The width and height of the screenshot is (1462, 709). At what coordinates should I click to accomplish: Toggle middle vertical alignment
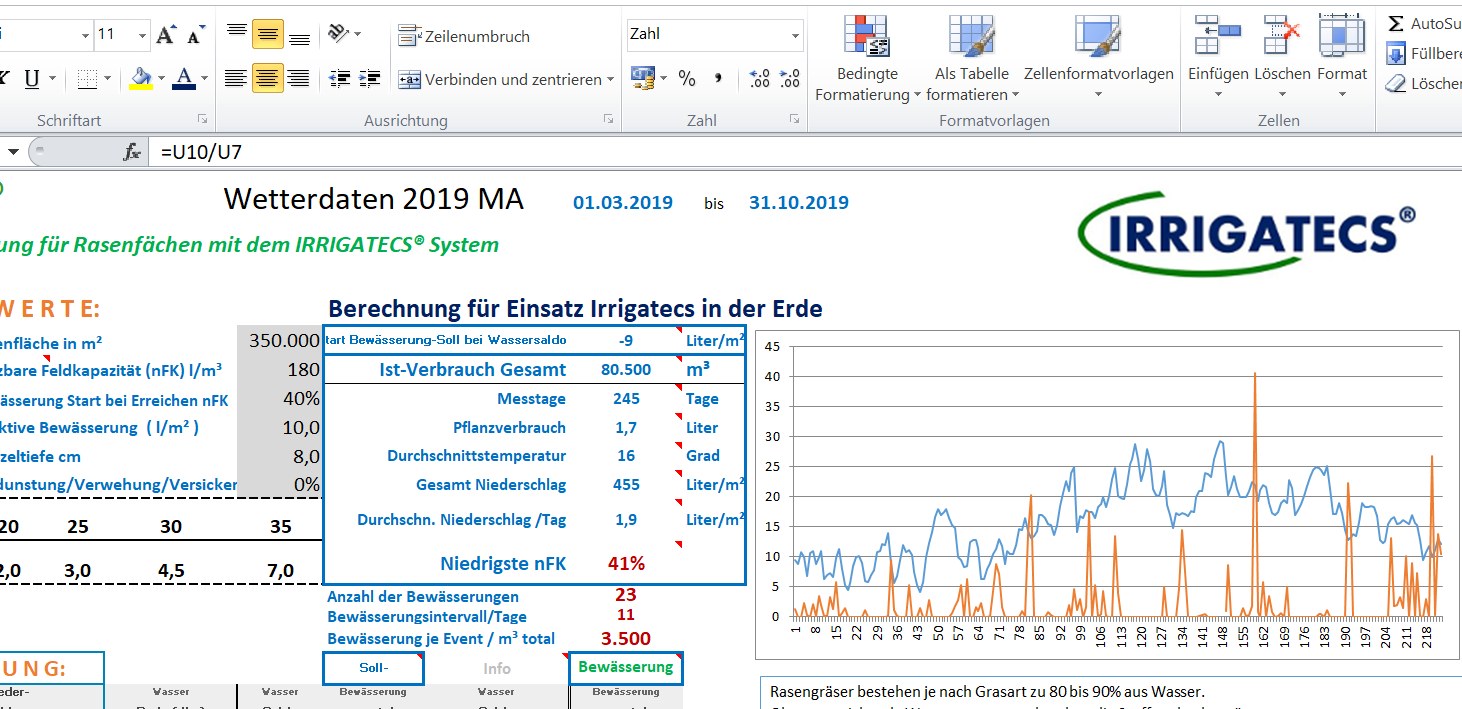(267, 34)
